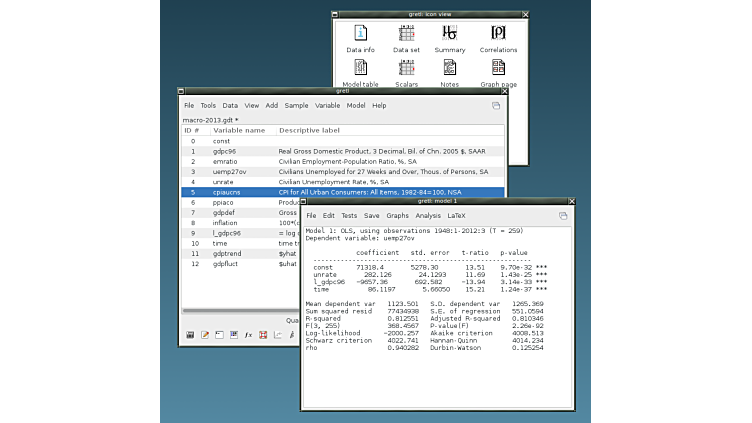The height and width of the screenshot is (423, 752).
Task: Open the Correlations matrix icon
Action: pyautogui.click(x=498, y=33)
